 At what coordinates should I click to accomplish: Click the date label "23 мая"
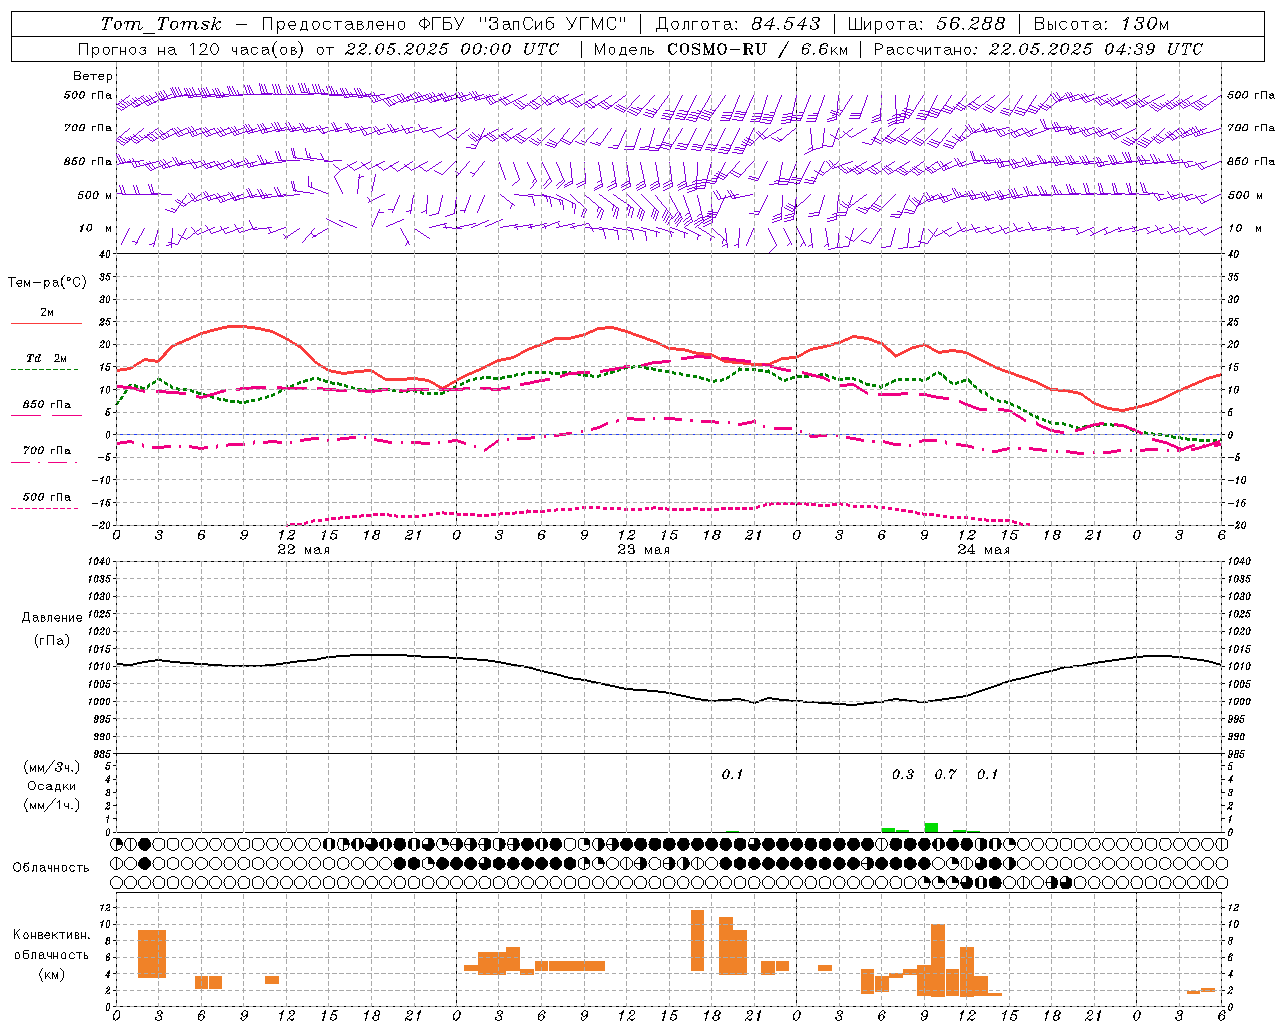point(644,550)
